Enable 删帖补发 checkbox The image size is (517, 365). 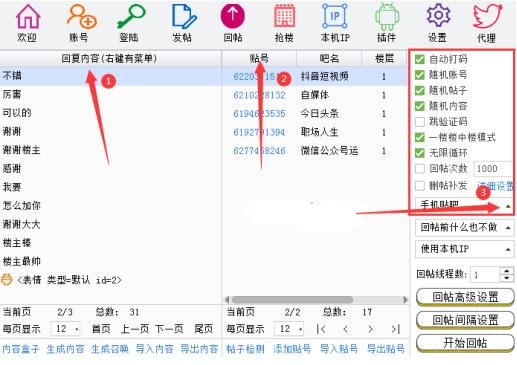click(420, 186)
